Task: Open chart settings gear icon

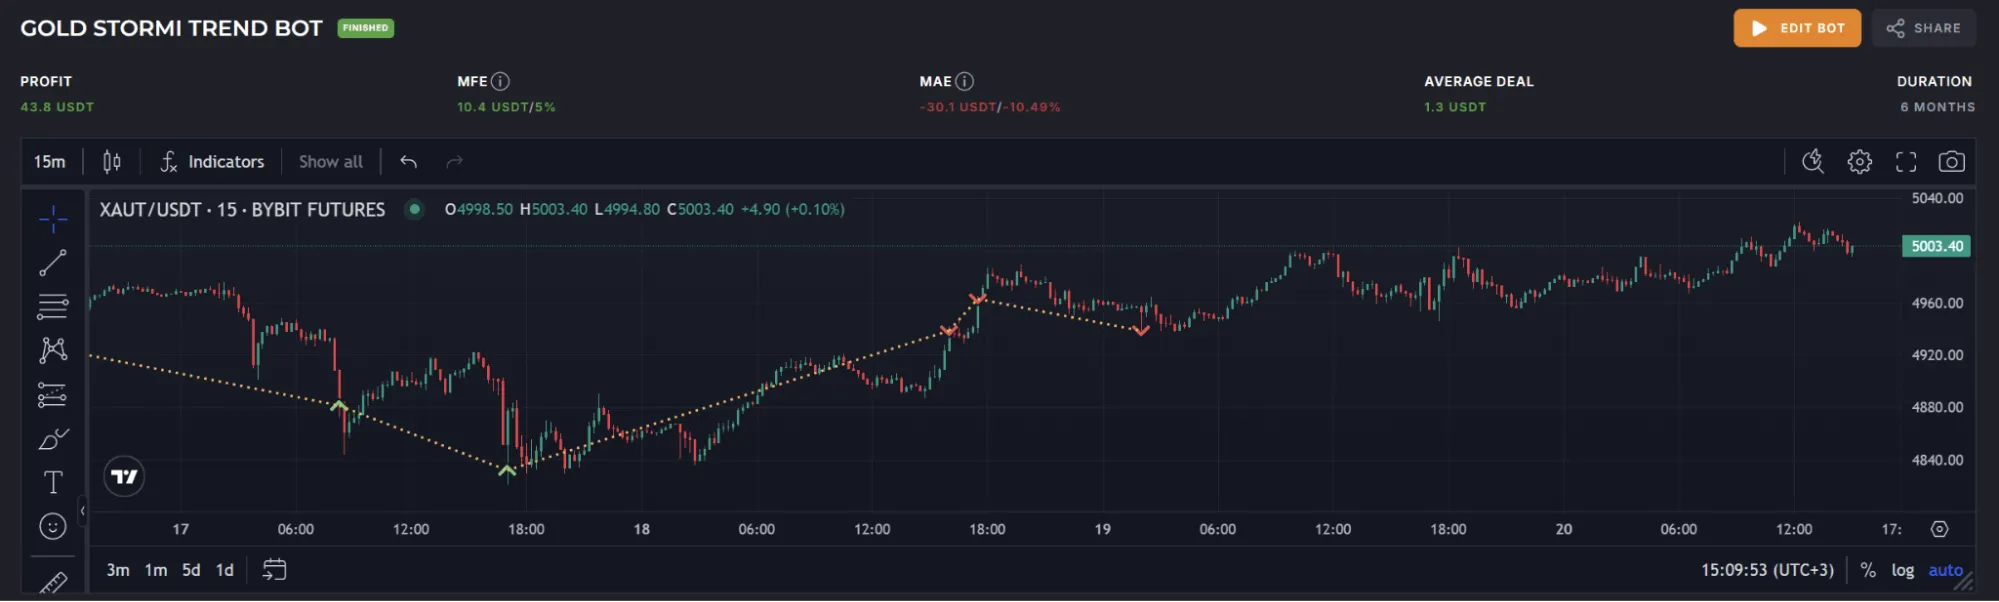Action: (1859, 162)
